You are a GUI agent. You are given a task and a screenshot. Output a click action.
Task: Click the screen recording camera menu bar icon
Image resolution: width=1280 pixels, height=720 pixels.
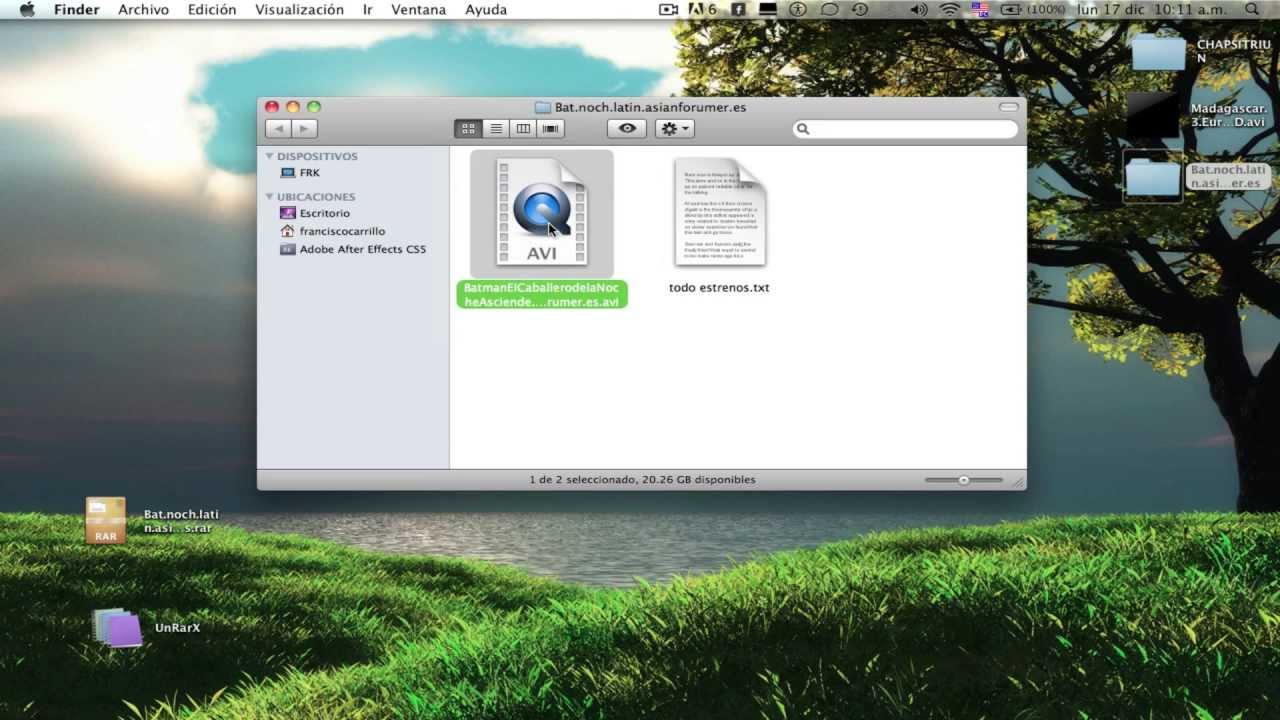point(668,10)
